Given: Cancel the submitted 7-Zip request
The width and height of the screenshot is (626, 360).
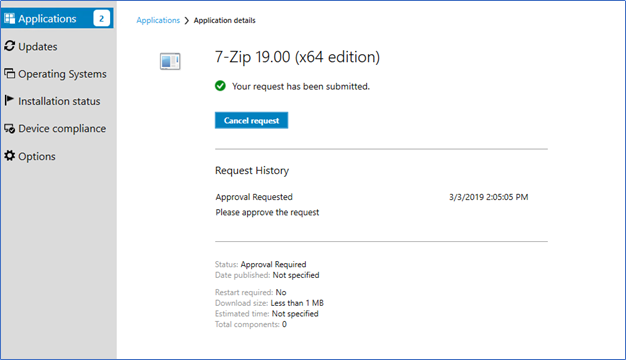Looking at the screenshot, I should (252, 121).
